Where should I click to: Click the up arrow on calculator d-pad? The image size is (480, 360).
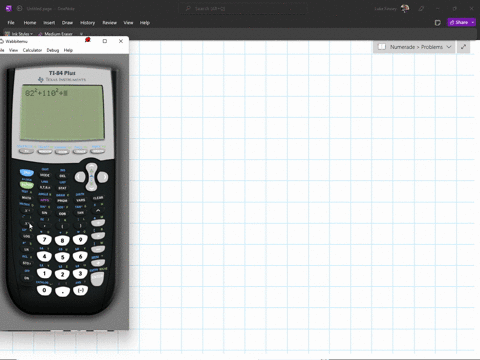(x=91, y=168)
